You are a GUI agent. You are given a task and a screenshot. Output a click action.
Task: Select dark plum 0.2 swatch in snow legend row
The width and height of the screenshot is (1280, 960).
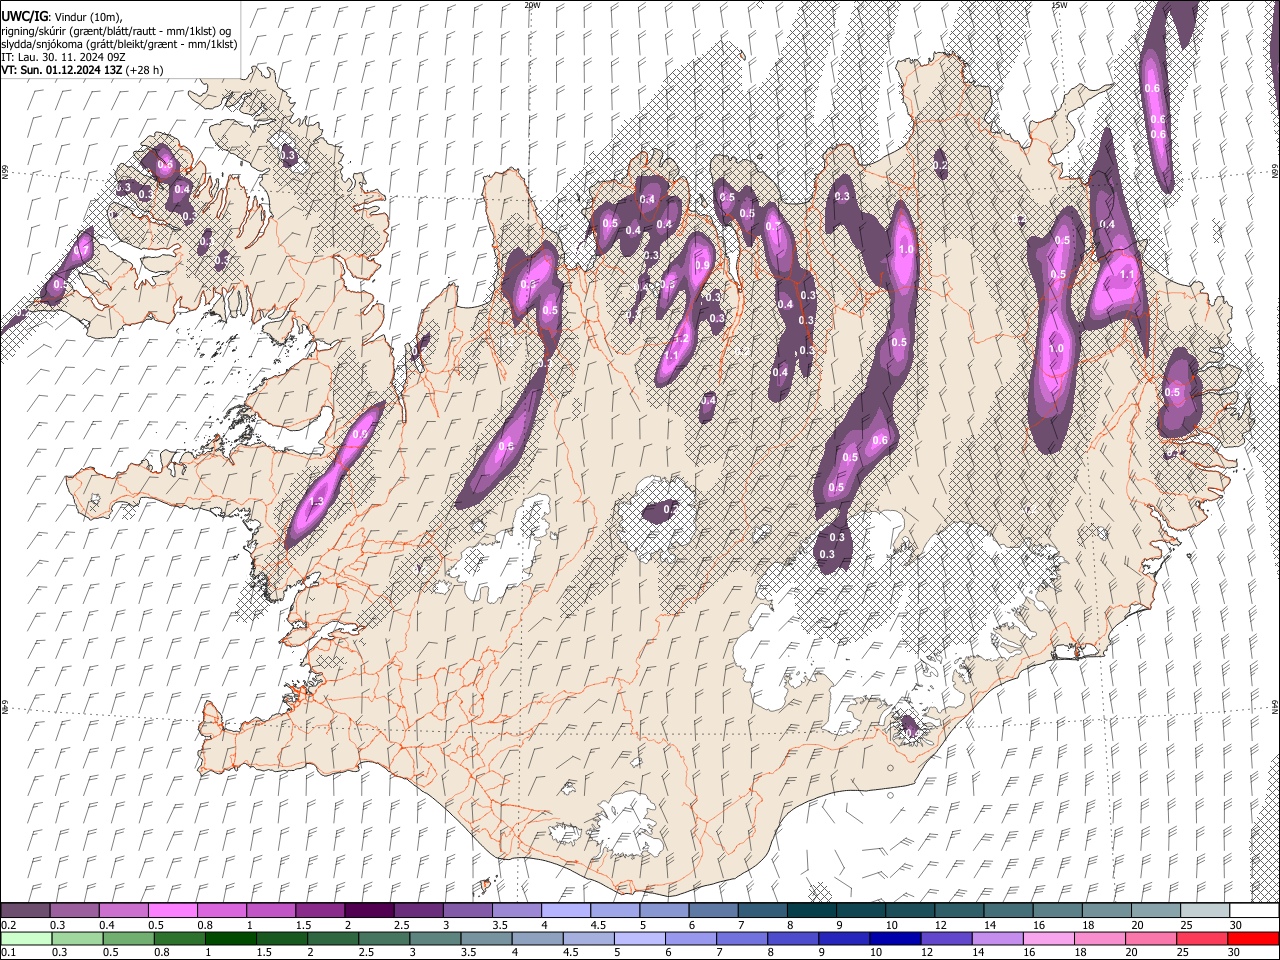[25, 911]
